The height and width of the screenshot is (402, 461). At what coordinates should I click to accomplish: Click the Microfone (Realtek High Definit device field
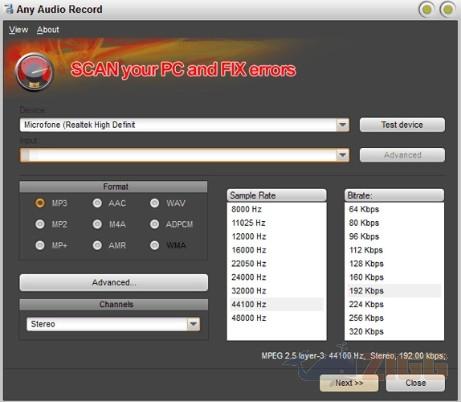pyautogui.click(x=184, y=125)
